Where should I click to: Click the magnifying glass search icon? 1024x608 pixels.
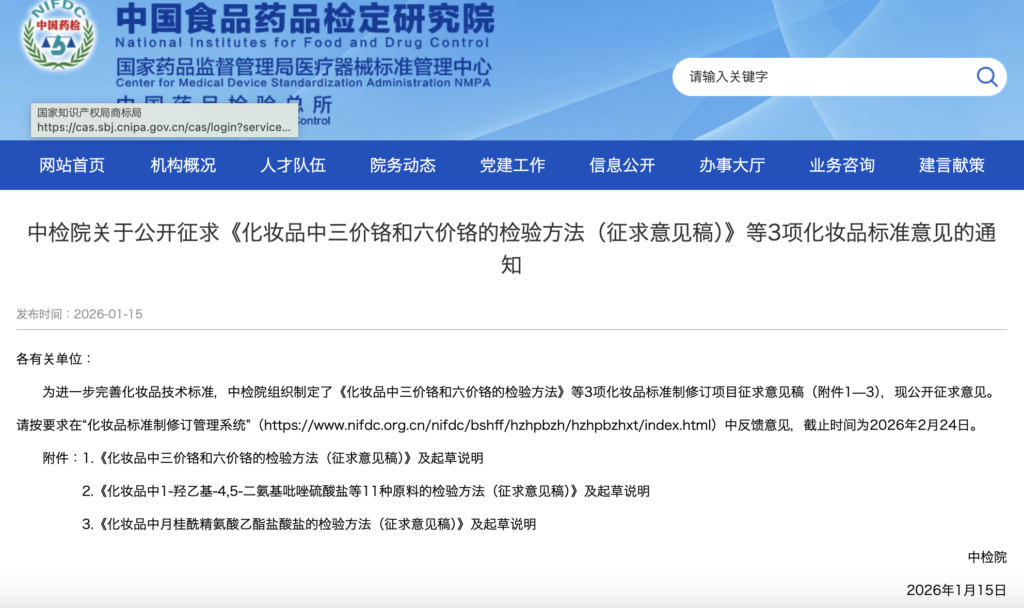pyautogui.click(x=986, y=77)
